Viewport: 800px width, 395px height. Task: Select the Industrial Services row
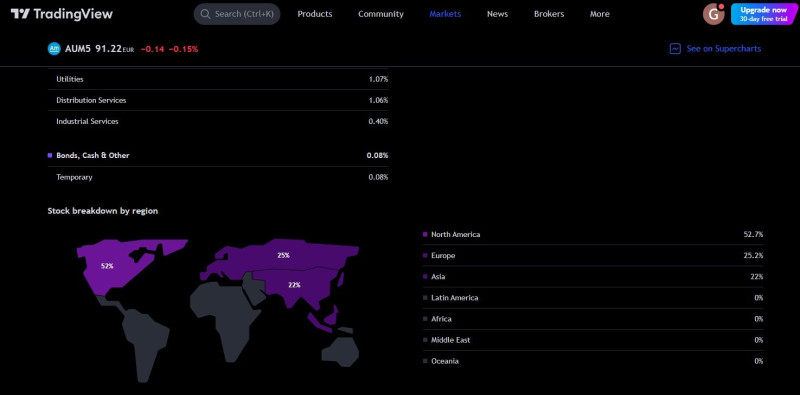click(x=218, y=121)
